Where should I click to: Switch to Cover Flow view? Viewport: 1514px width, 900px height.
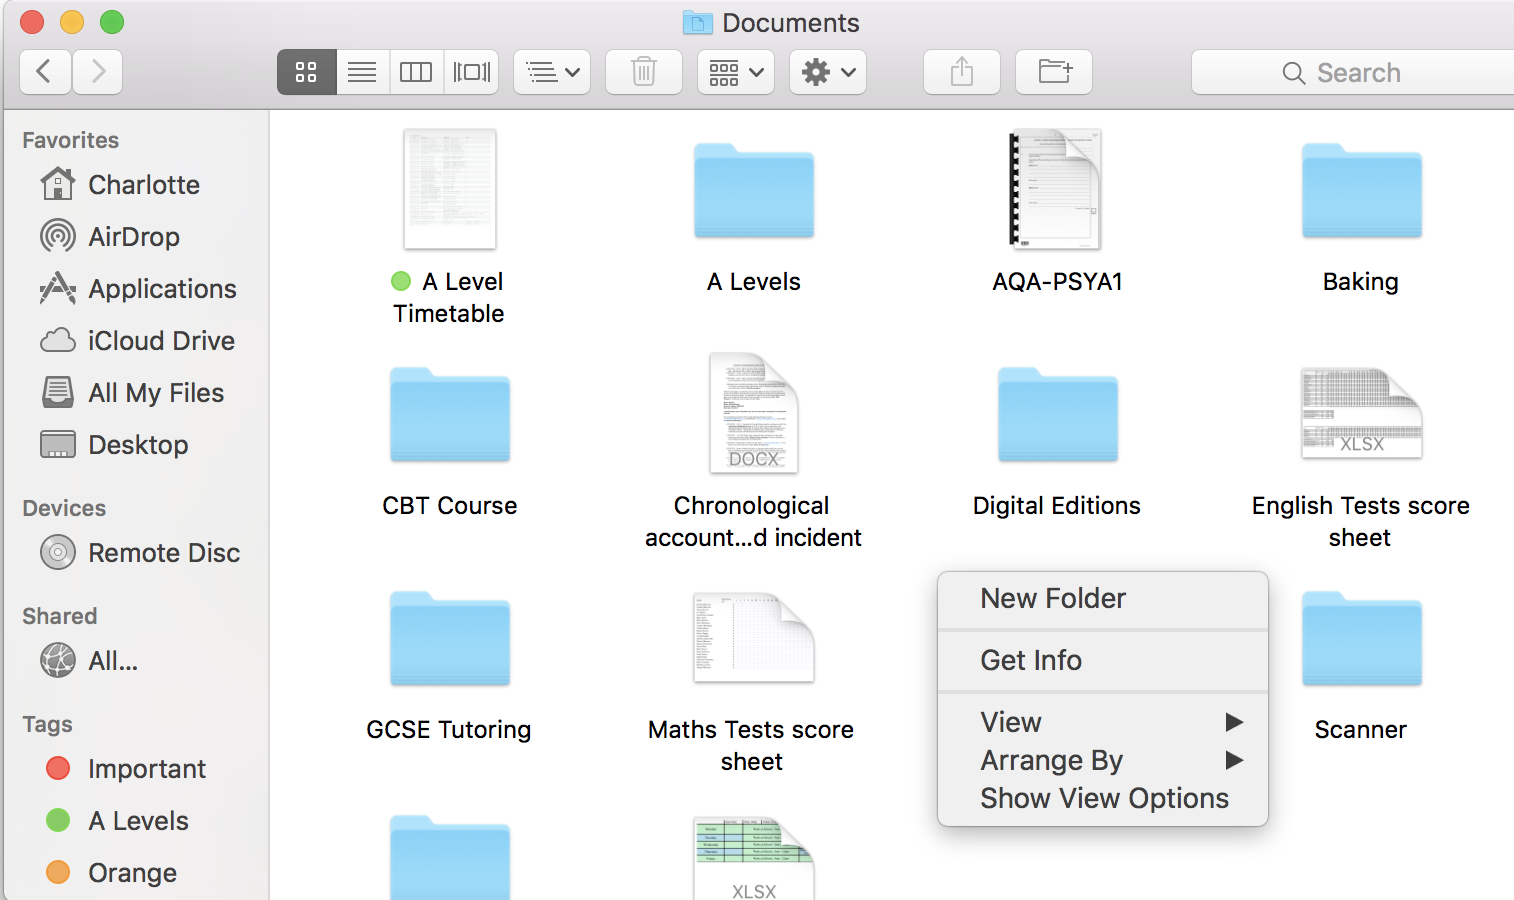471,72
